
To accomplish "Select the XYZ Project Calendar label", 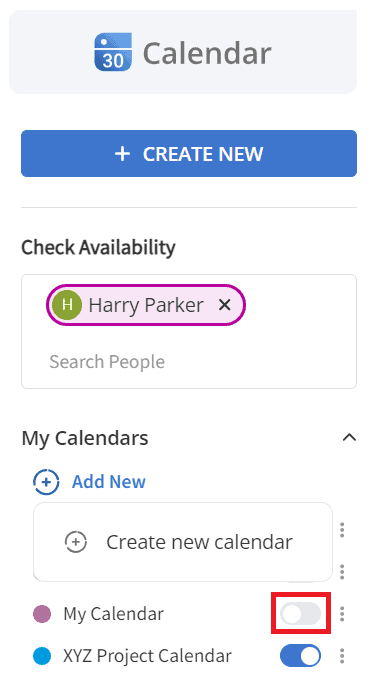I will (x=148, y=656).
